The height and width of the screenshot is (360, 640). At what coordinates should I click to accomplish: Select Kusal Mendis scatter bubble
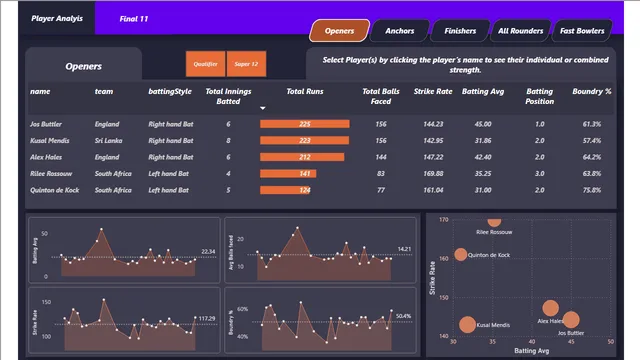(467, 325)
